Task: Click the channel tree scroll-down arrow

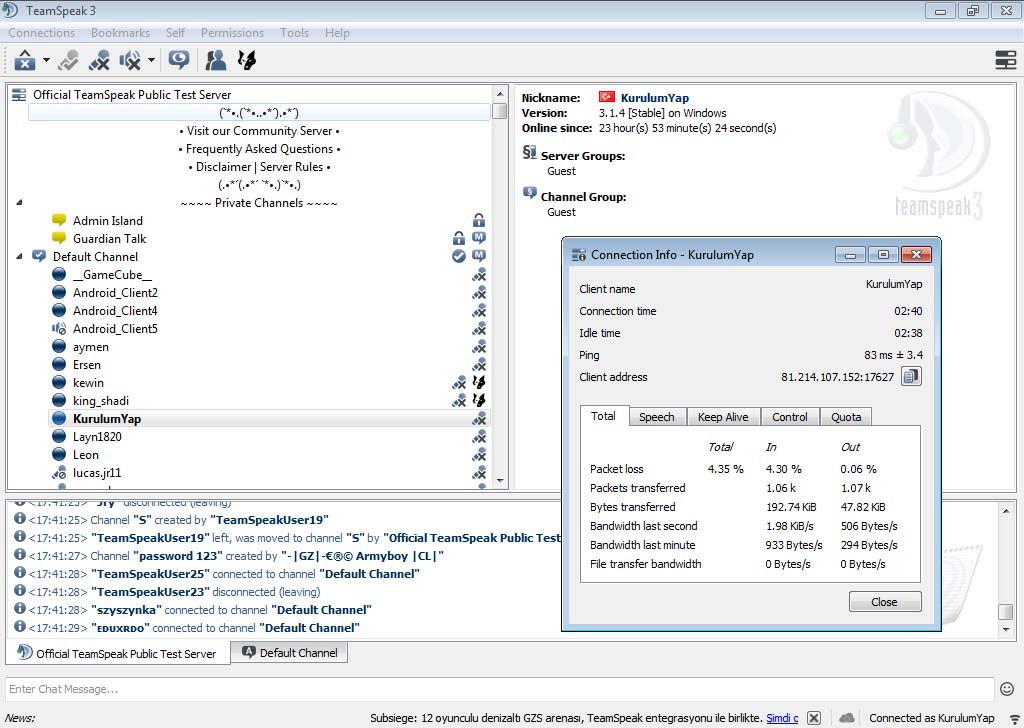Action: coord(500,481)
